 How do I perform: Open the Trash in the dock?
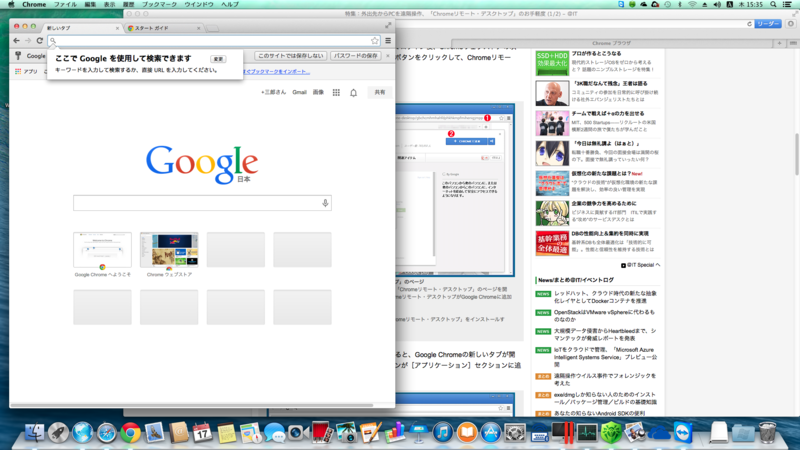pos(767,433)
